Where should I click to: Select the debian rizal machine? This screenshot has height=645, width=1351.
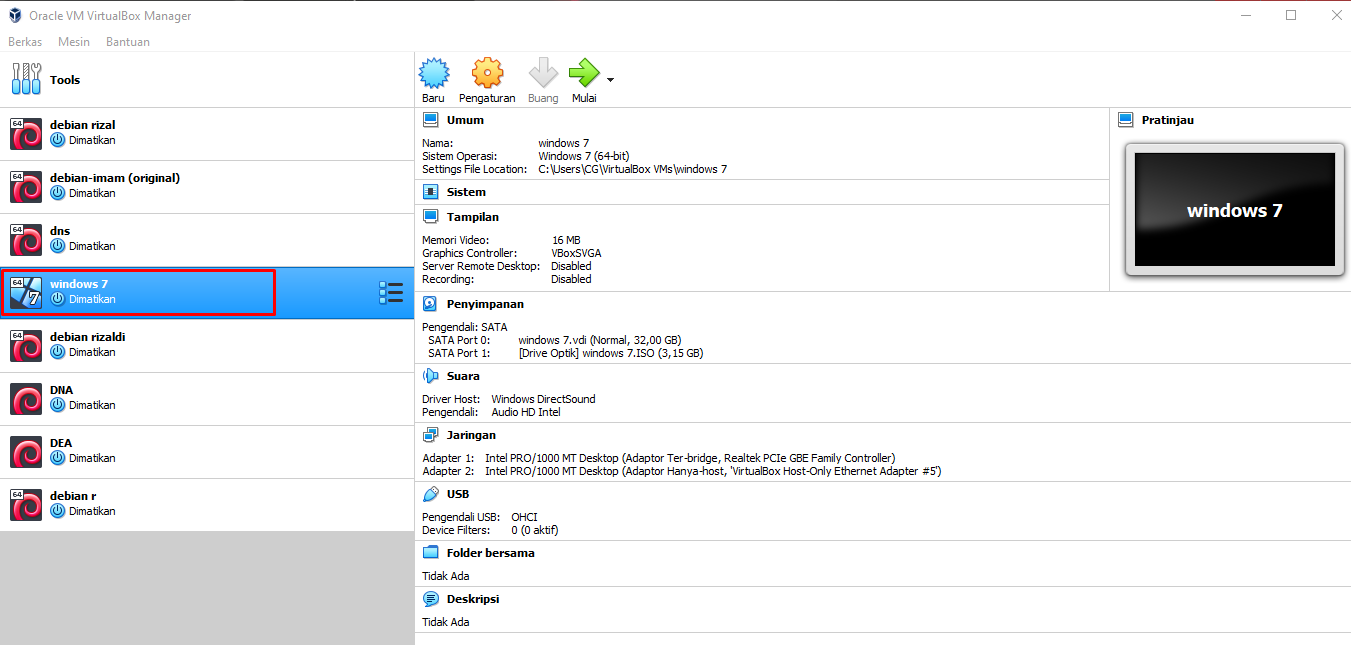207,134
